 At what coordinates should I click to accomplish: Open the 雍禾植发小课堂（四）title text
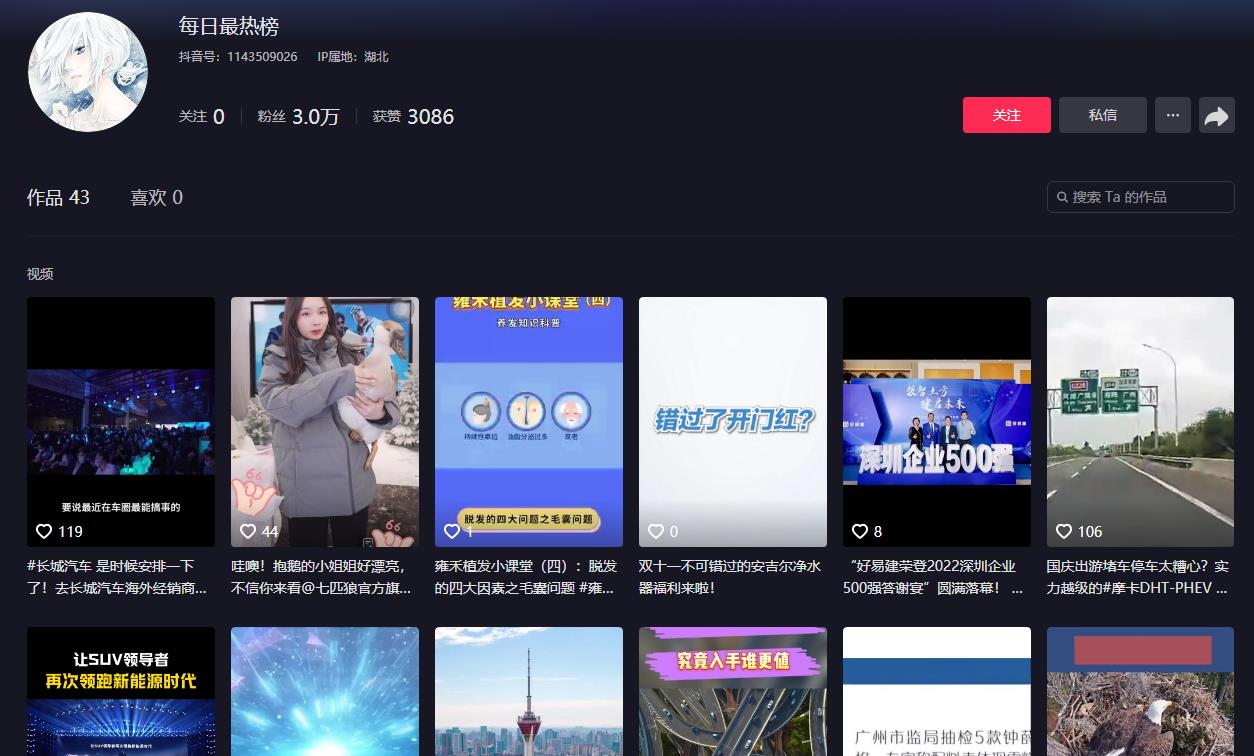tap(527, 577)
